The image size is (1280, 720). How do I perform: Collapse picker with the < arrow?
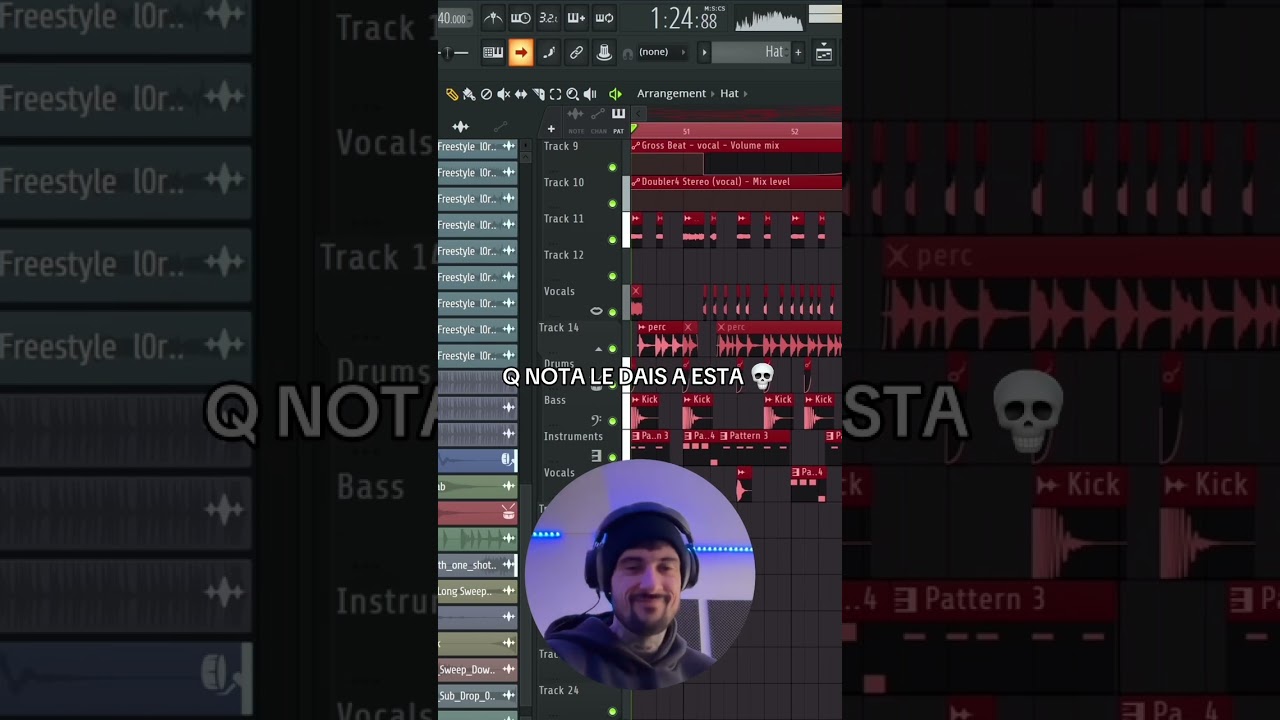click(641, 114)
